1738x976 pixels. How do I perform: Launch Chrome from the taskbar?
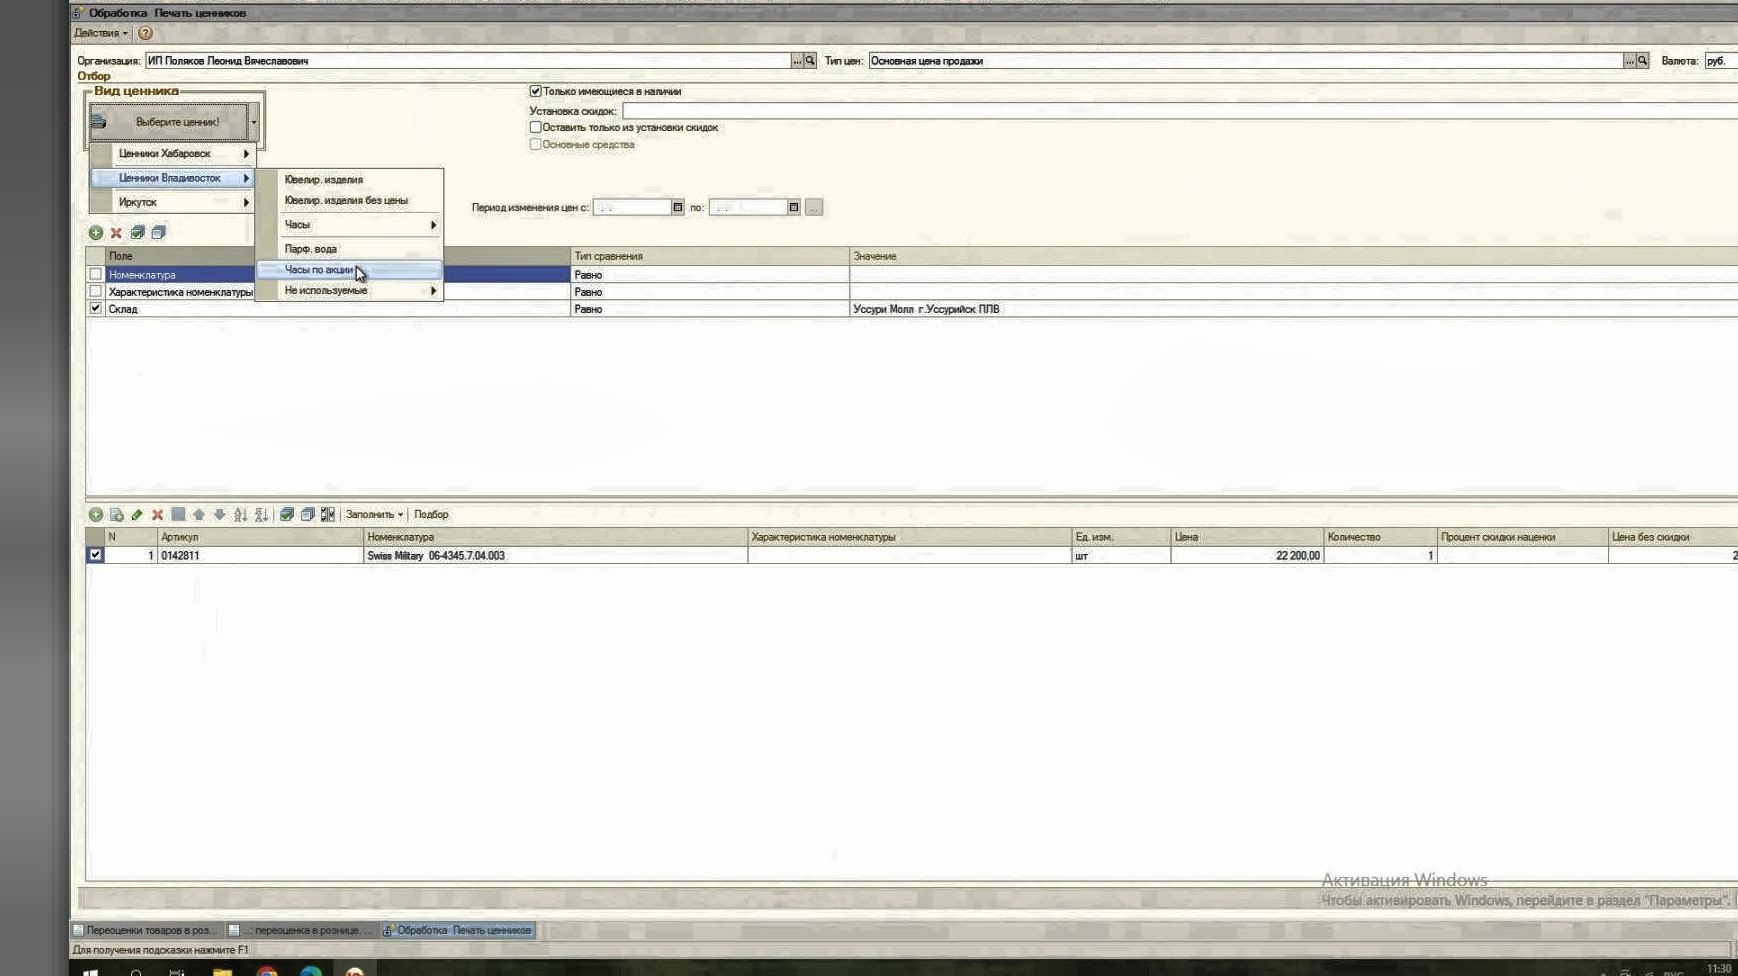(x=267, y=972)
